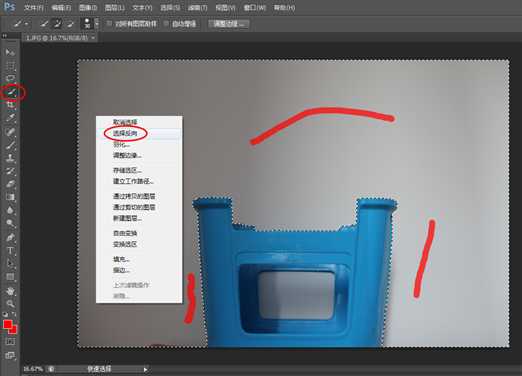Select the Quick Selection tool
This screenshot has height=376, width=522.
click(12, 92)
